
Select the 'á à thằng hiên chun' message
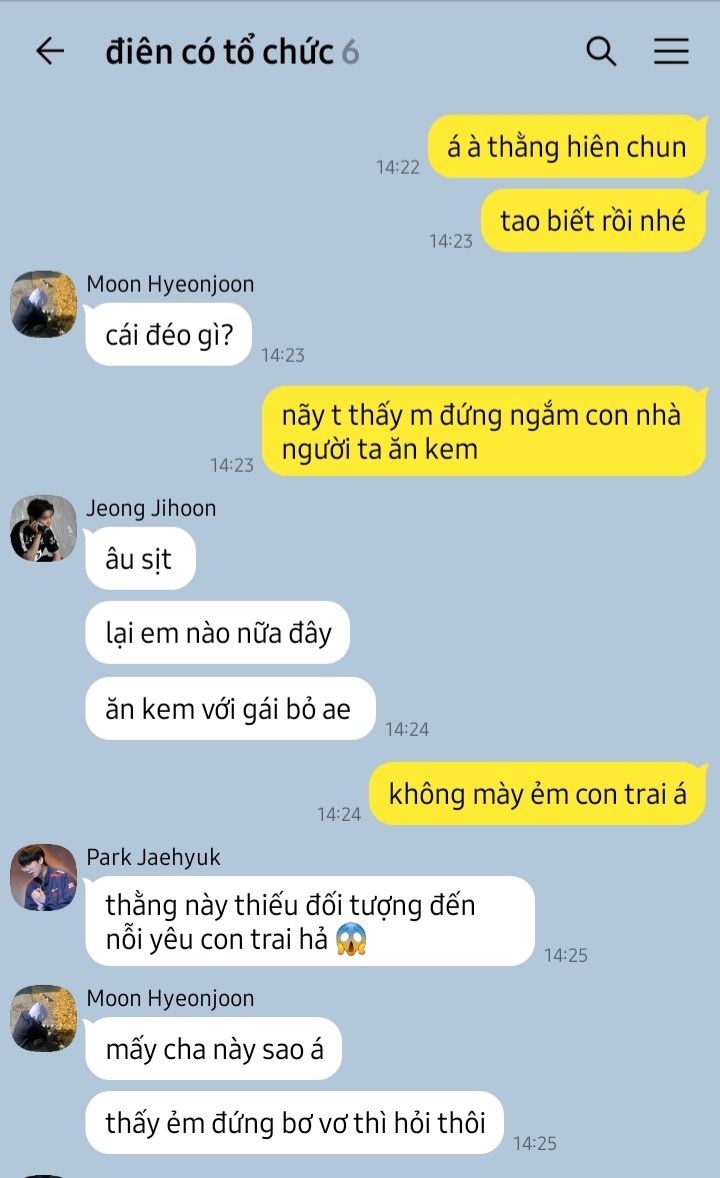(x=567, y=146)
